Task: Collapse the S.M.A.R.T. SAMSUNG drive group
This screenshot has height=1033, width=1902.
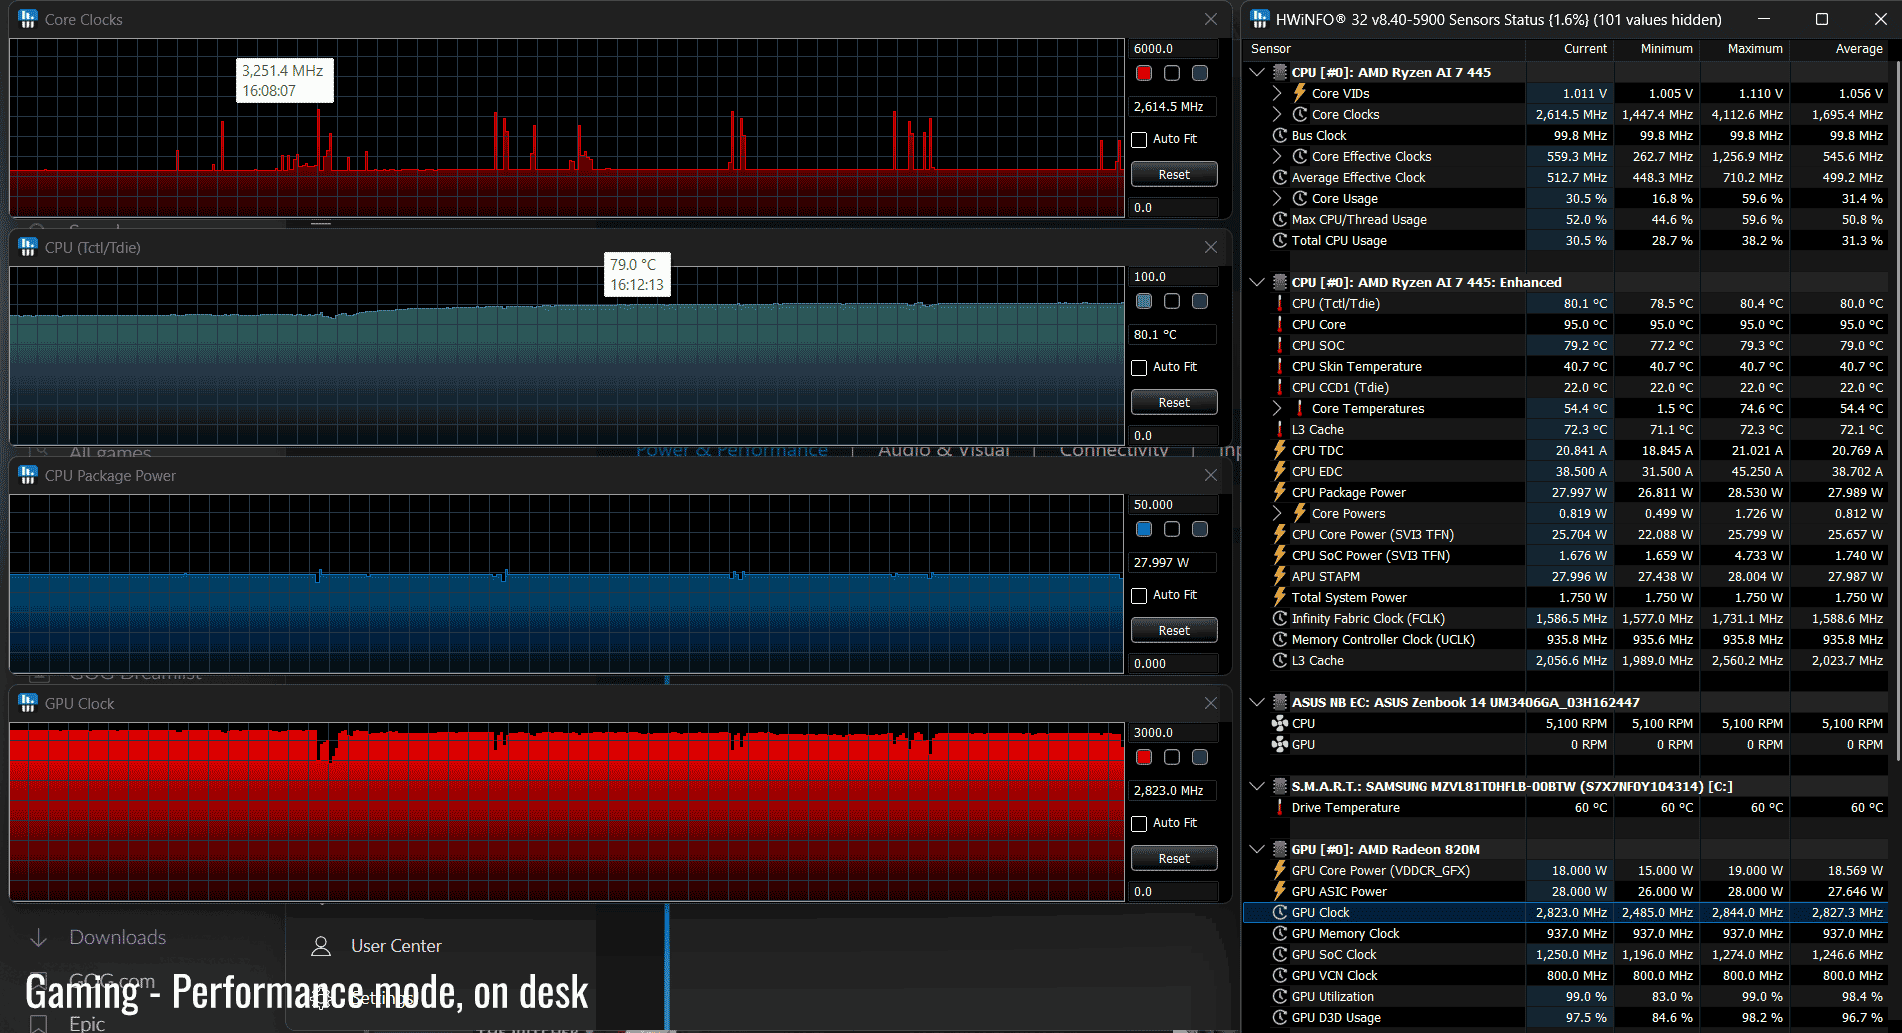Action: (1257, 786)
